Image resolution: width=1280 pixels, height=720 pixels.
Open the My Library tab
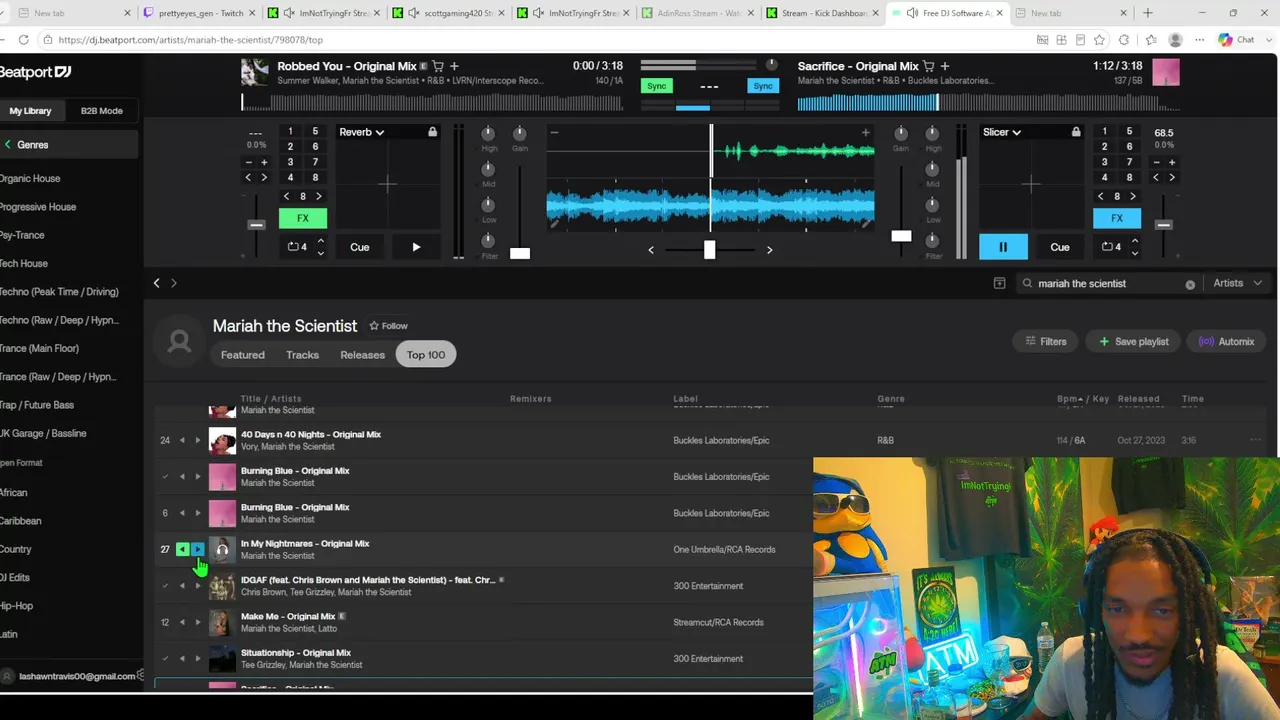30,111
